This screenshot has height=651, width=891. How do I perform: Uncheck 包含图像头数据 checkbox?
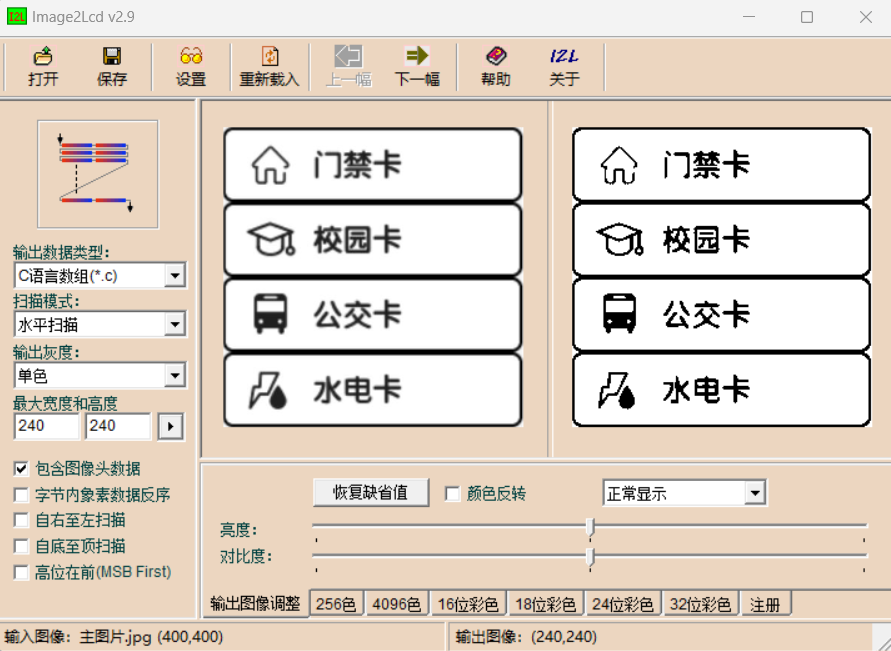[x=21, y=469]
